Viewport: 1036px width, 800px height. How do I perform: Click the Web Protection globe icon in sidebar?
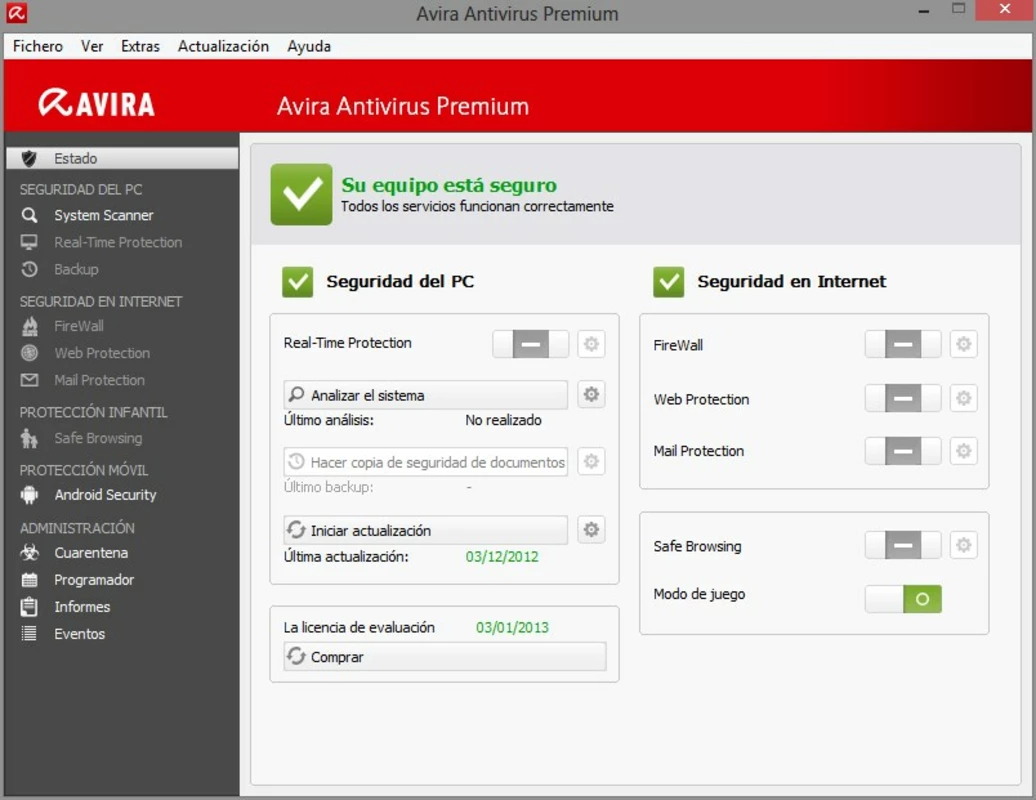[x=29, y=353]
